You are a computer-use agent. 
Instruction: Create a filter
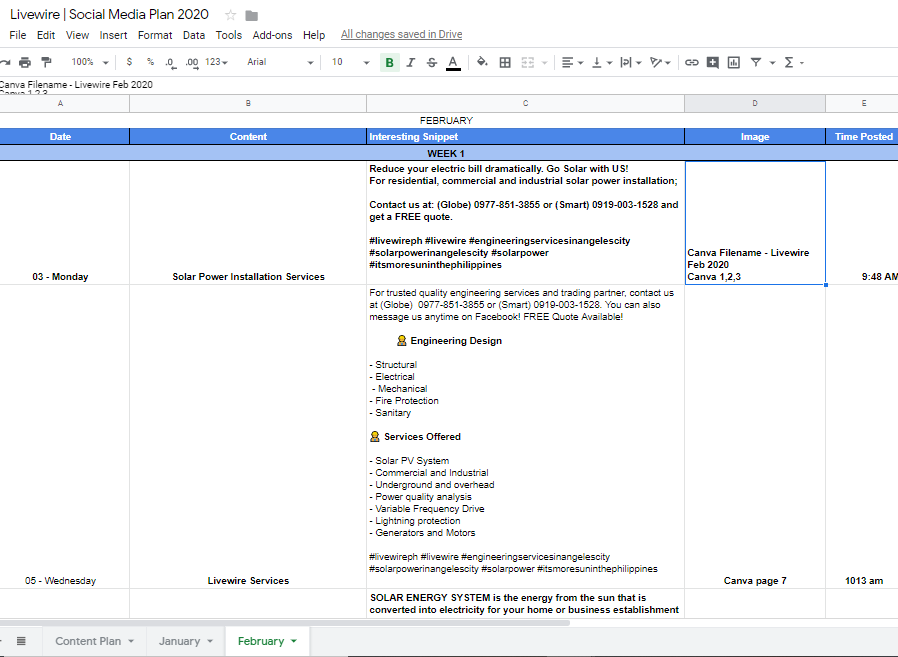tap(756, 62)
